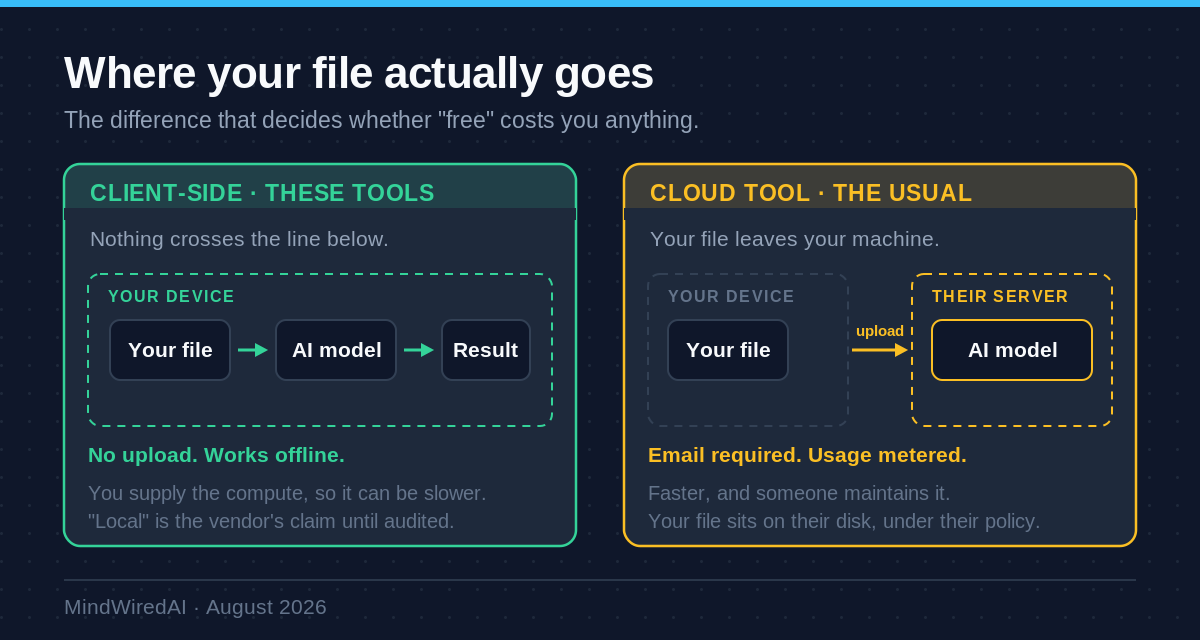Click 'Nothing crosses the line below.' text
Image resolution: width=1200 pixels, height=640 pixels.
pos(239,239)
